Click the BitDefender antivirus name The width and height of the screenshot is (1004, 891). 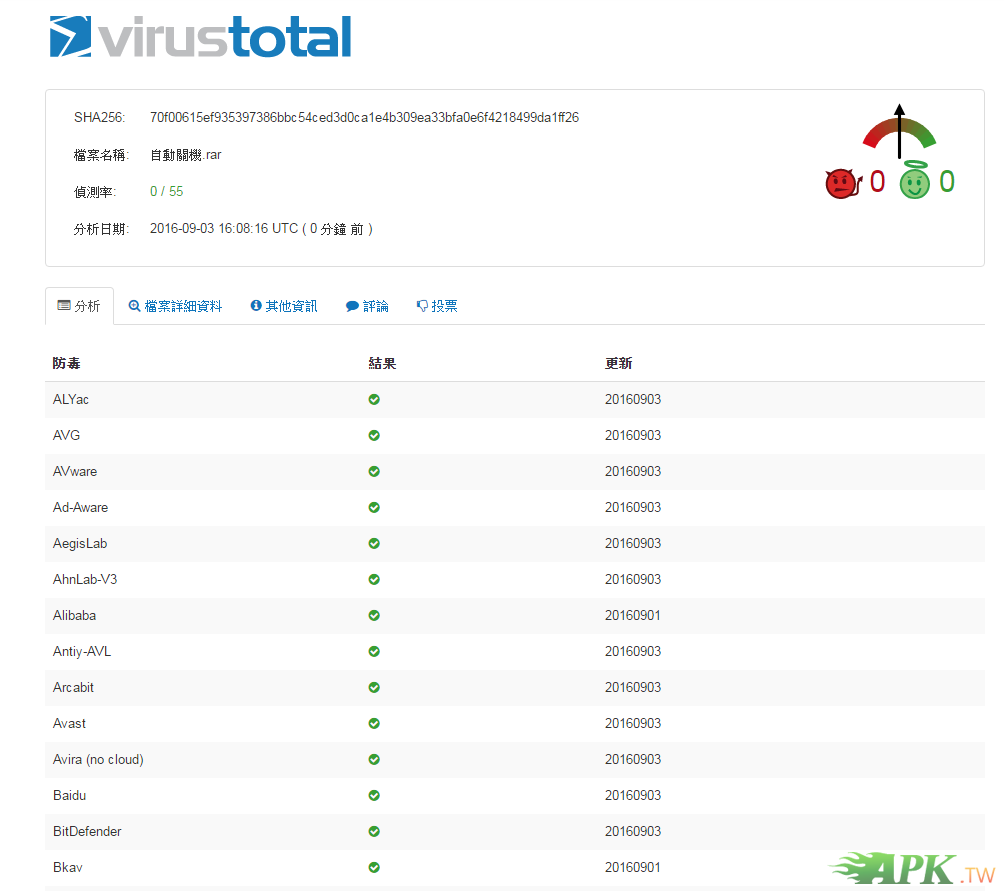pyautogui.click(x=87, y=831)
